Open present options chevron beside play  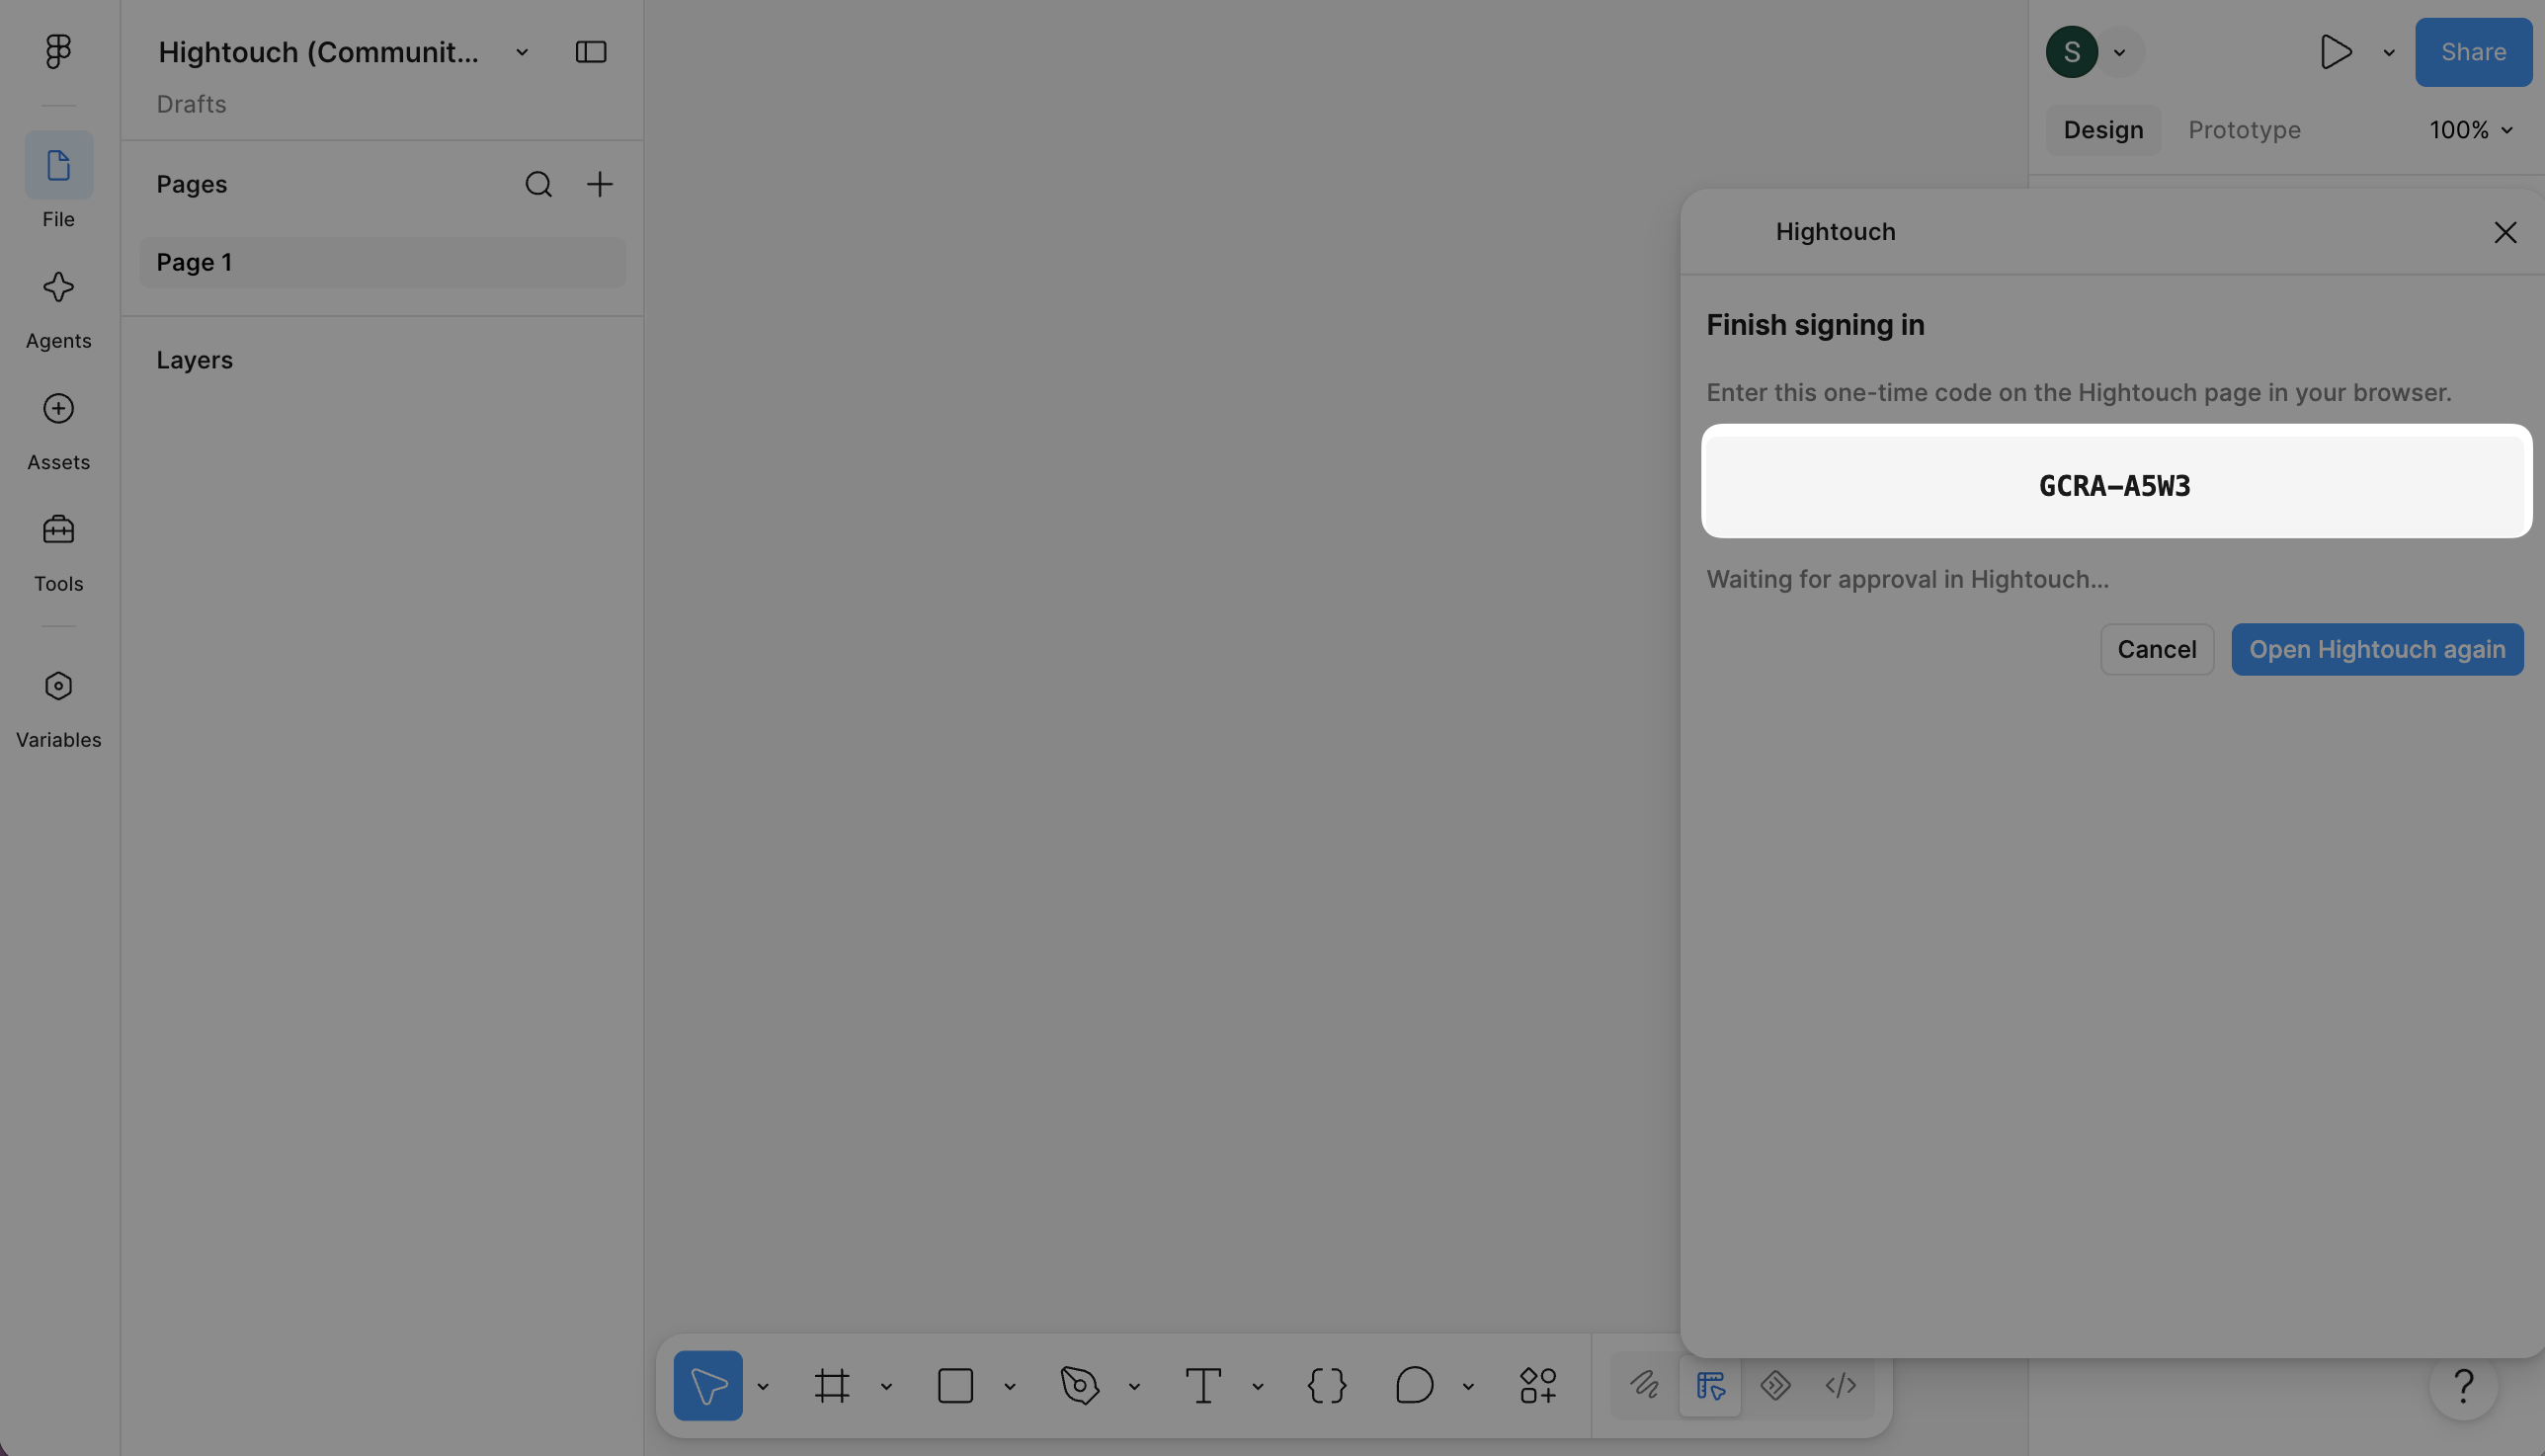(2389, 52)
